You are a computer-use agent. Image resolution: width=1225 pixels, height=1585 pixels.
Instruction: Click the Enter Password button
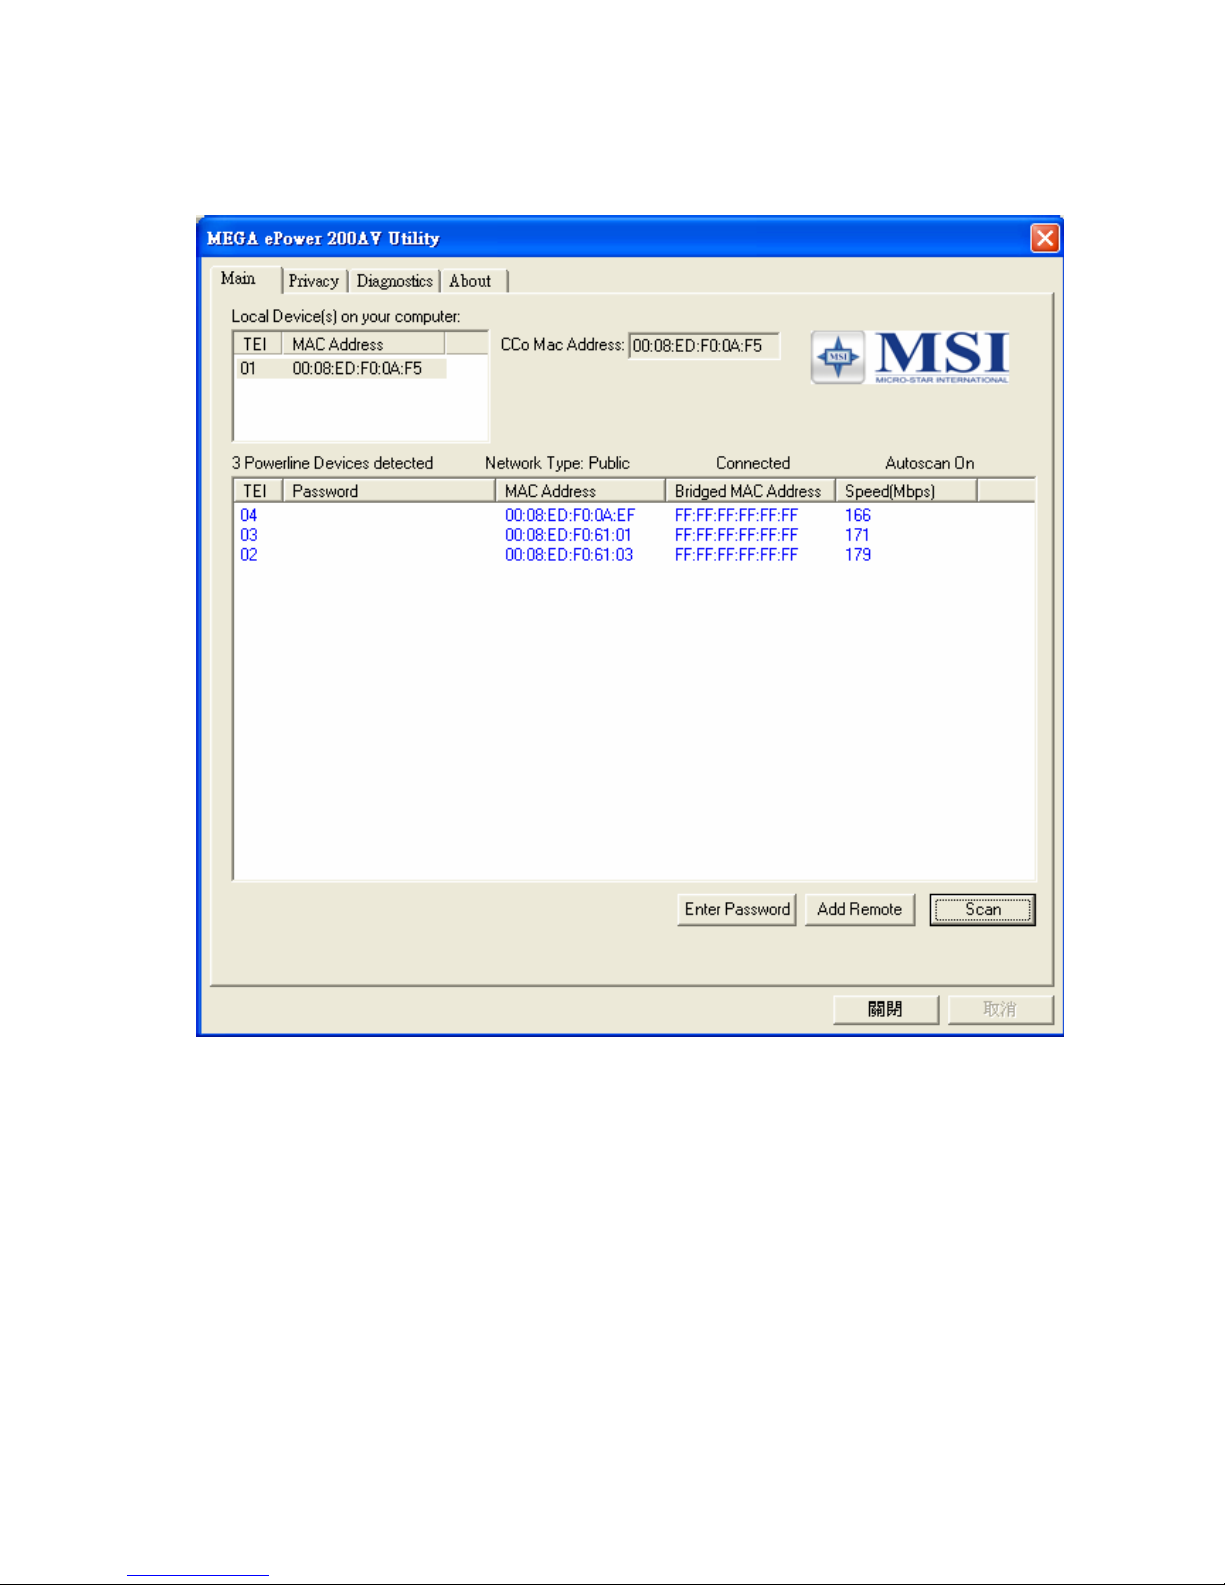(737, 909)
